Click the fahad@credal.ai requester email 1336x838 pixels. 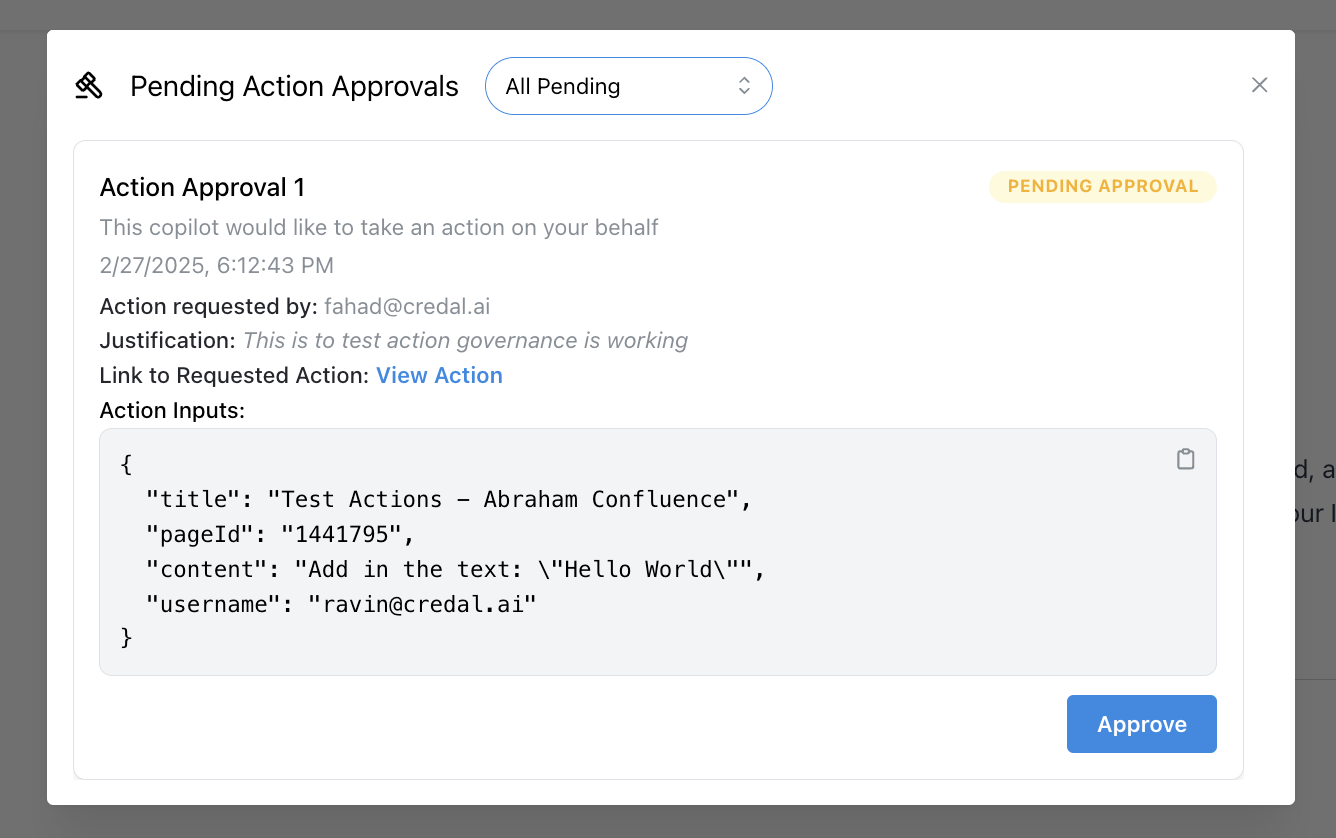pos(406,306)
